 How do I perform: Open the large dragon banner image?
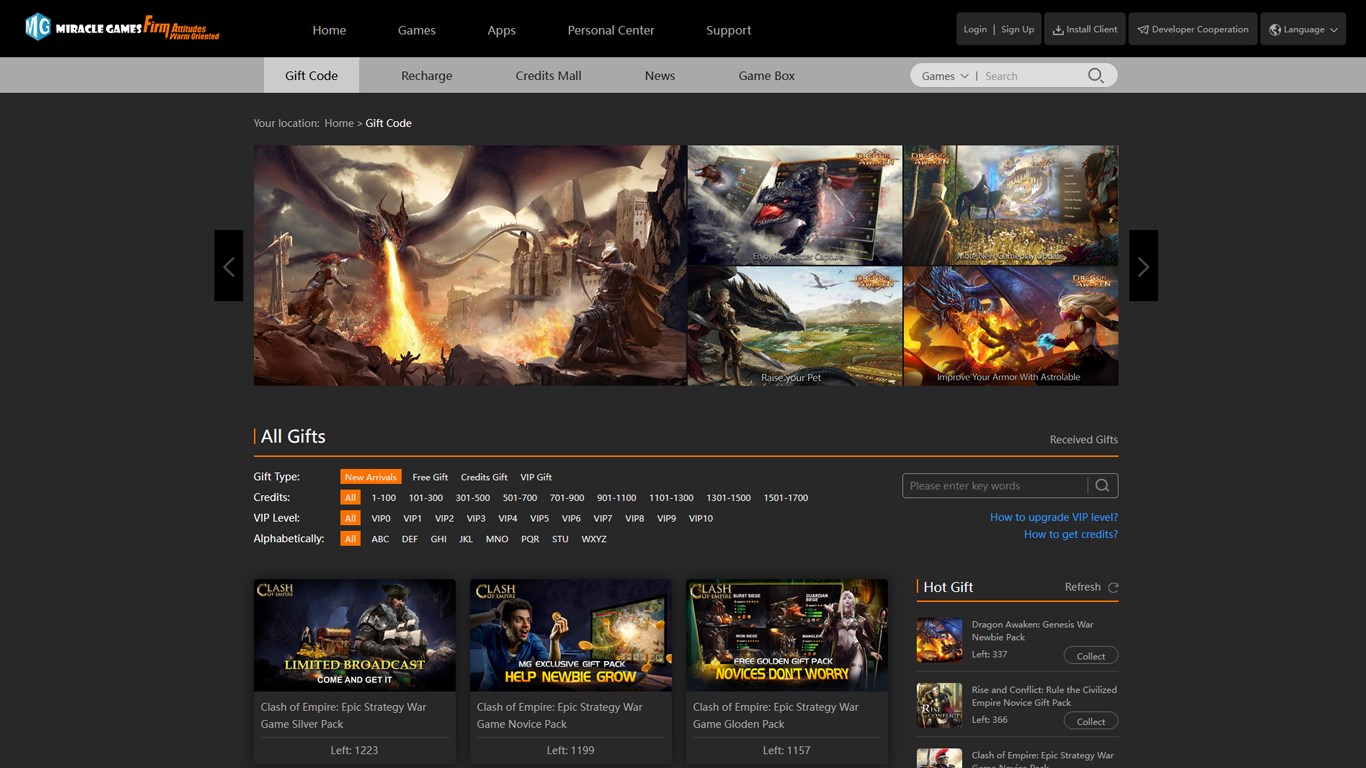click(x=470, y=266)
